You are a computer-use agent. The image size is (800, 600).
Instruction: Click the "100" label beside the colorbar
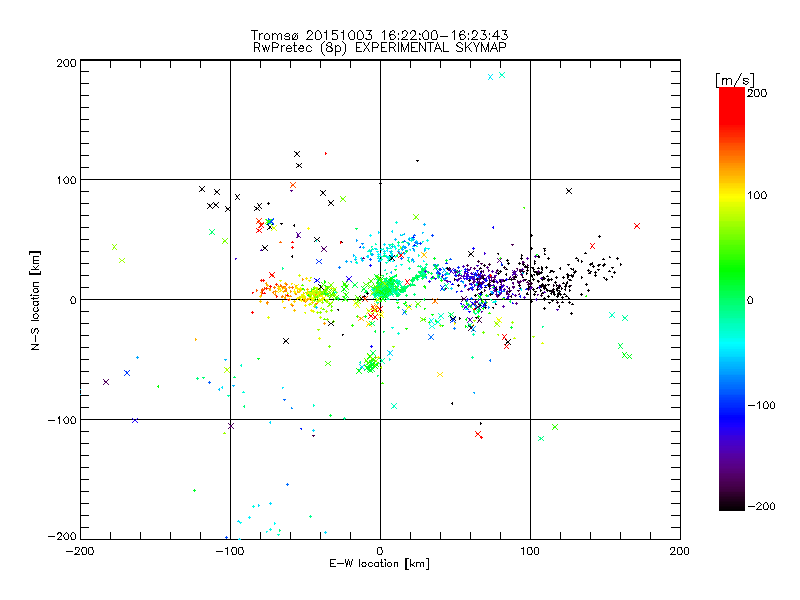tap(757, 195)
